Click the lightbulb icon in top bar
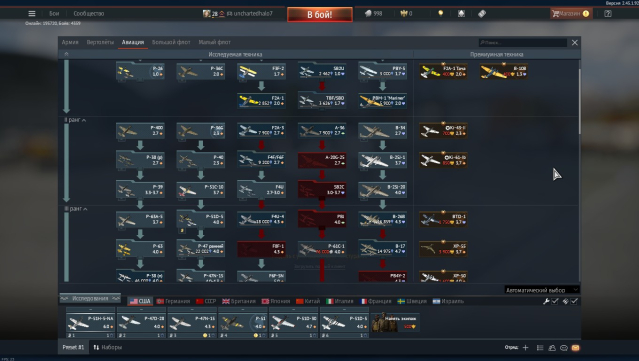 [x=441, y=13]
